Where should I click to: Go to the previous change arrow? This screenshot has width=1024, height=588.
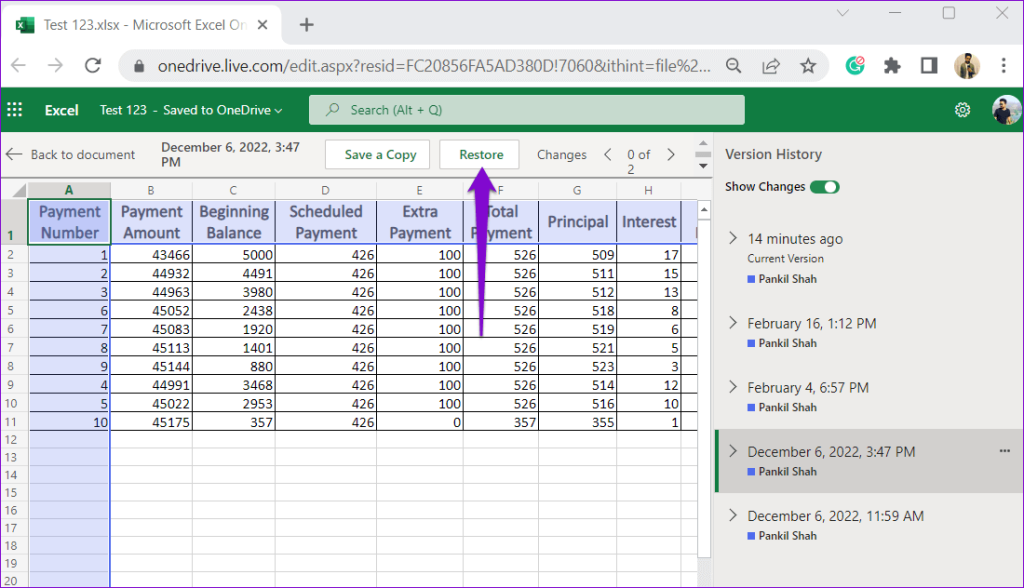point(607,154)
